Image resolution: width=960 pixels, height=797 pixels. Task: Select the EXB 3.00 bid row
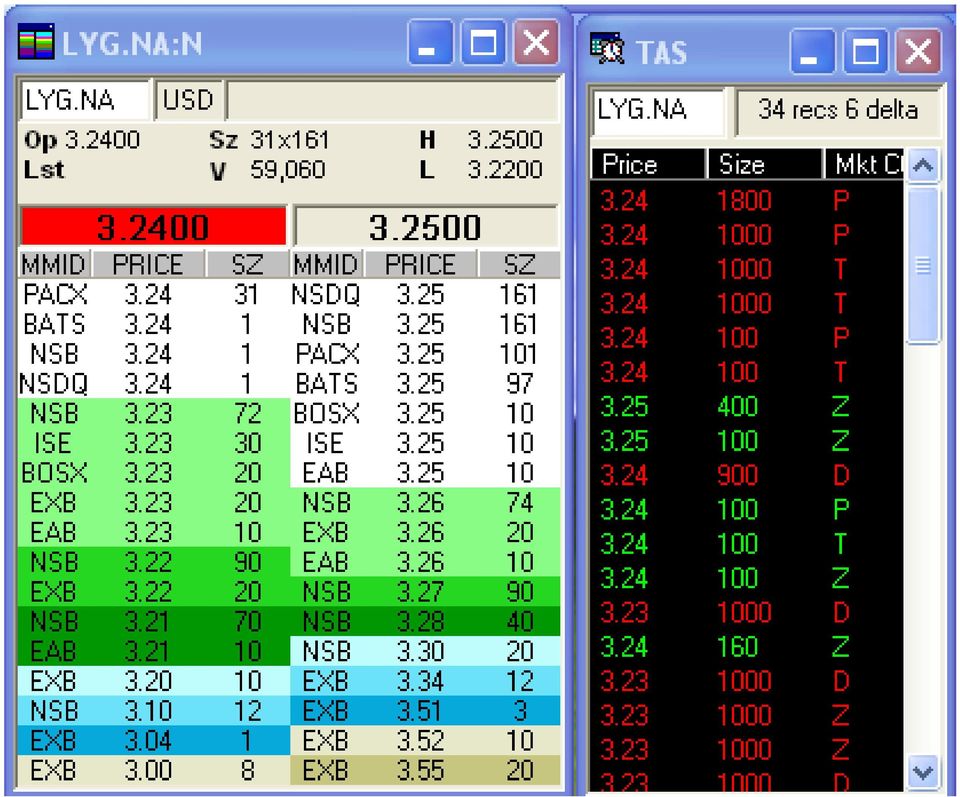tap(153, 770)
